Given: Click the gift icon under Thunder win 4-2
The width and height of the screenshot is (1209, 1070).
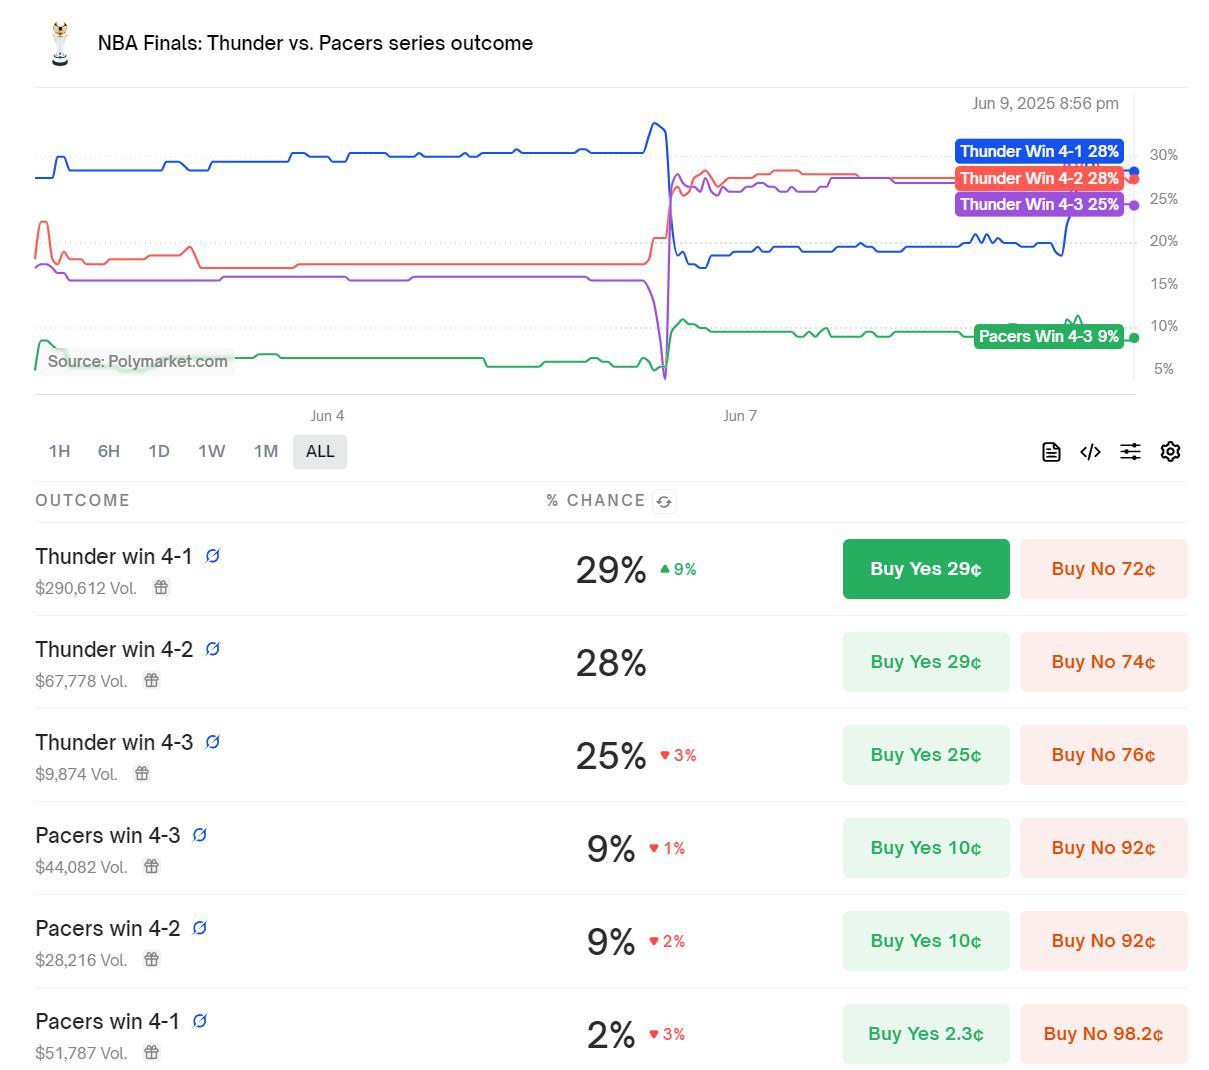Looking at the screenshot, I should coord(151,681).
